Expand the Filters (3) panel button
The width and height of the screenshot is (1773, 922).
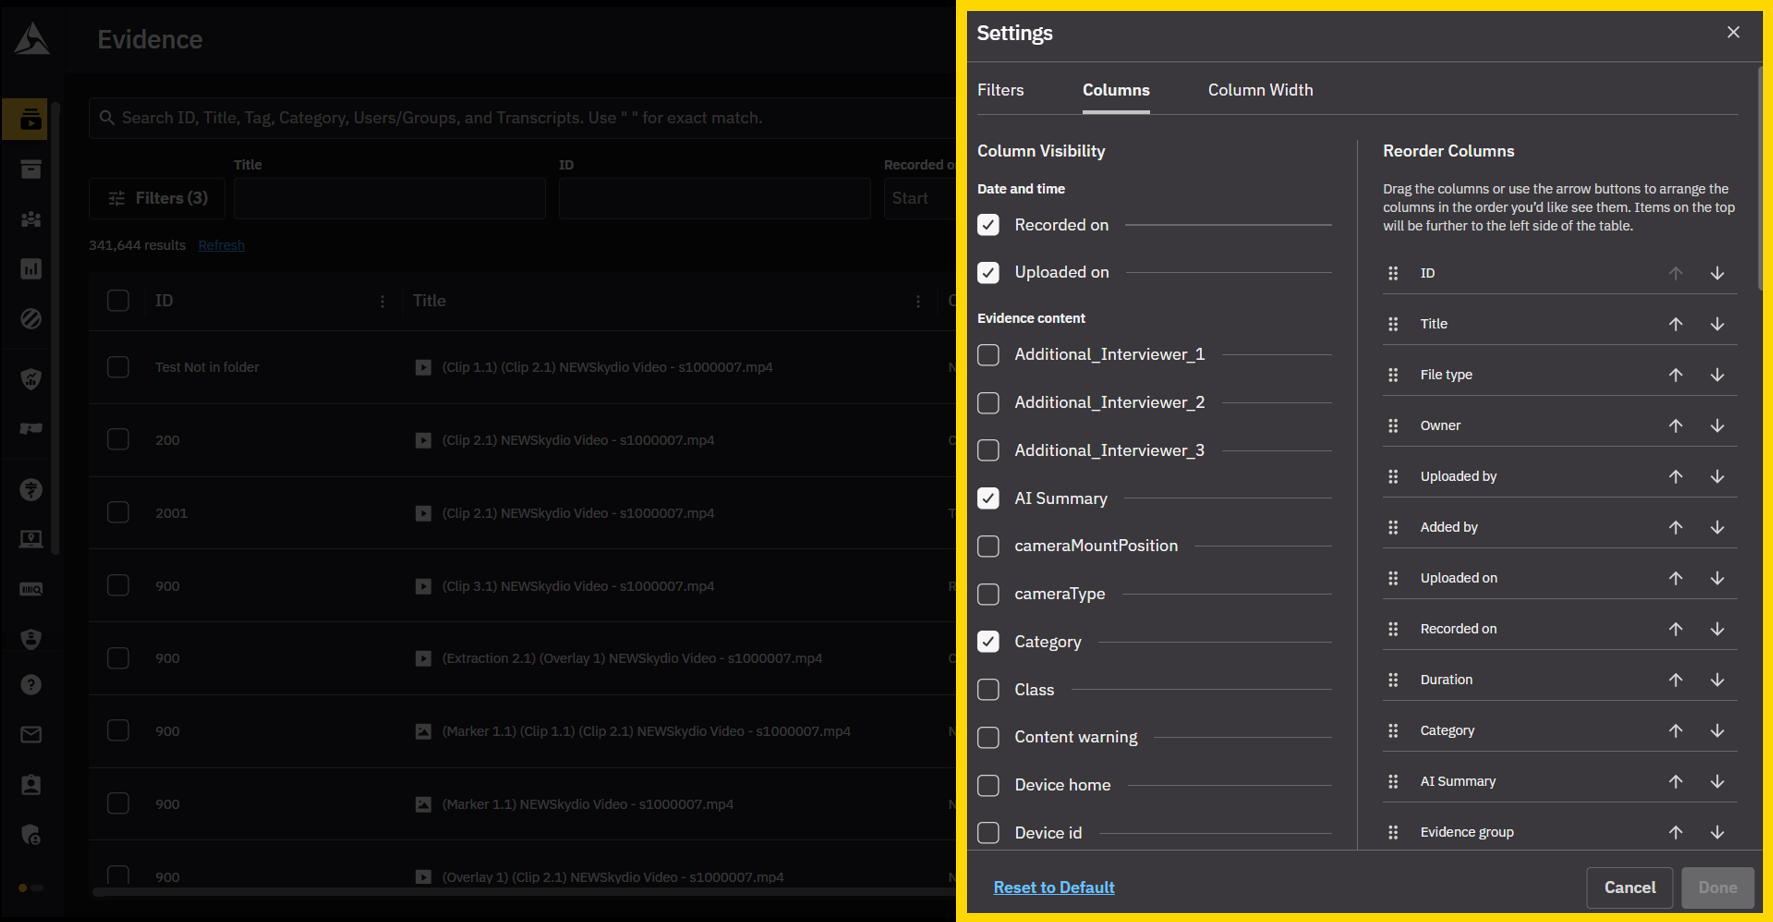click(157, 198)
